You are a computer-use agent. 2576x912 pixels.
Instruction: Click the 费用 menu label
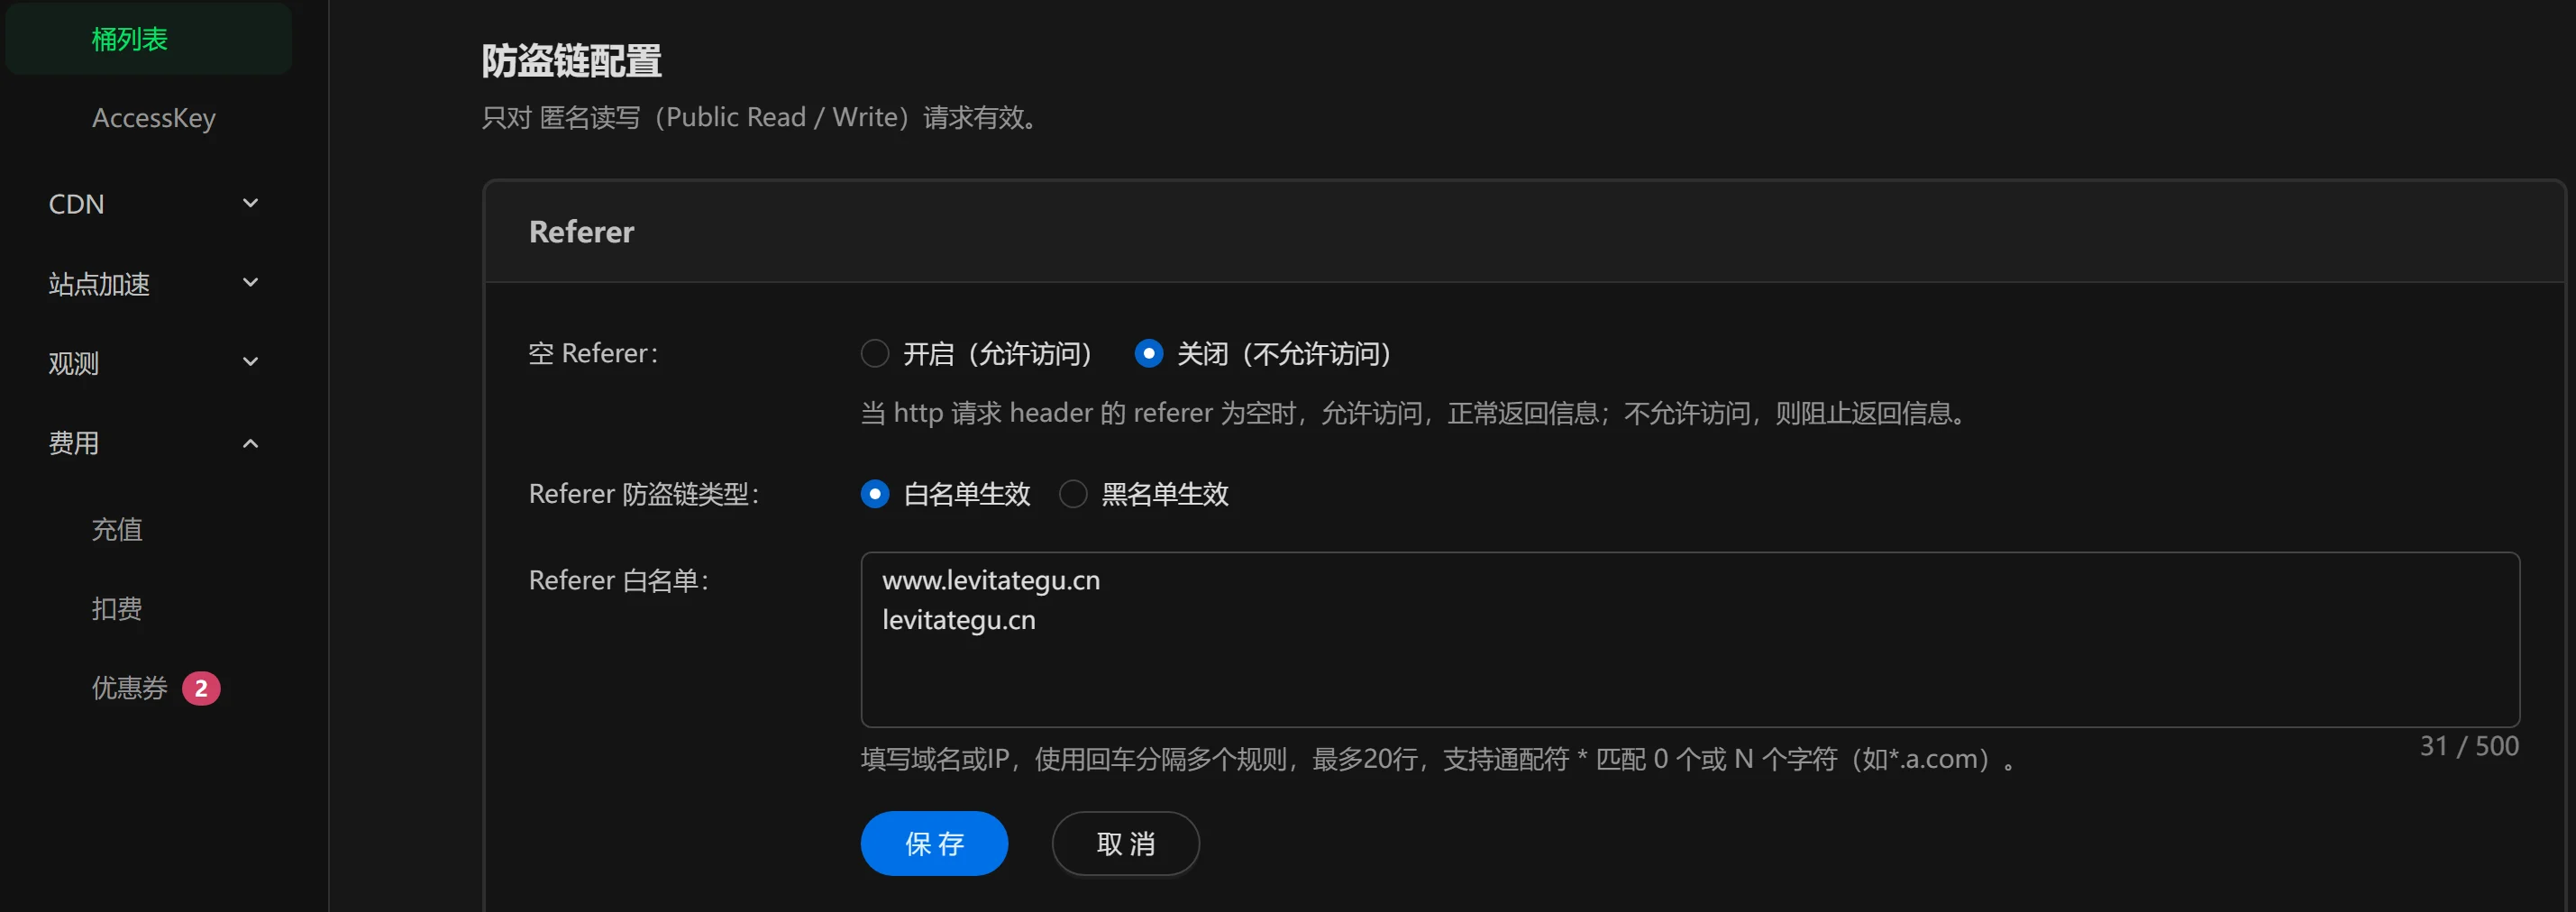coord(74,443)
